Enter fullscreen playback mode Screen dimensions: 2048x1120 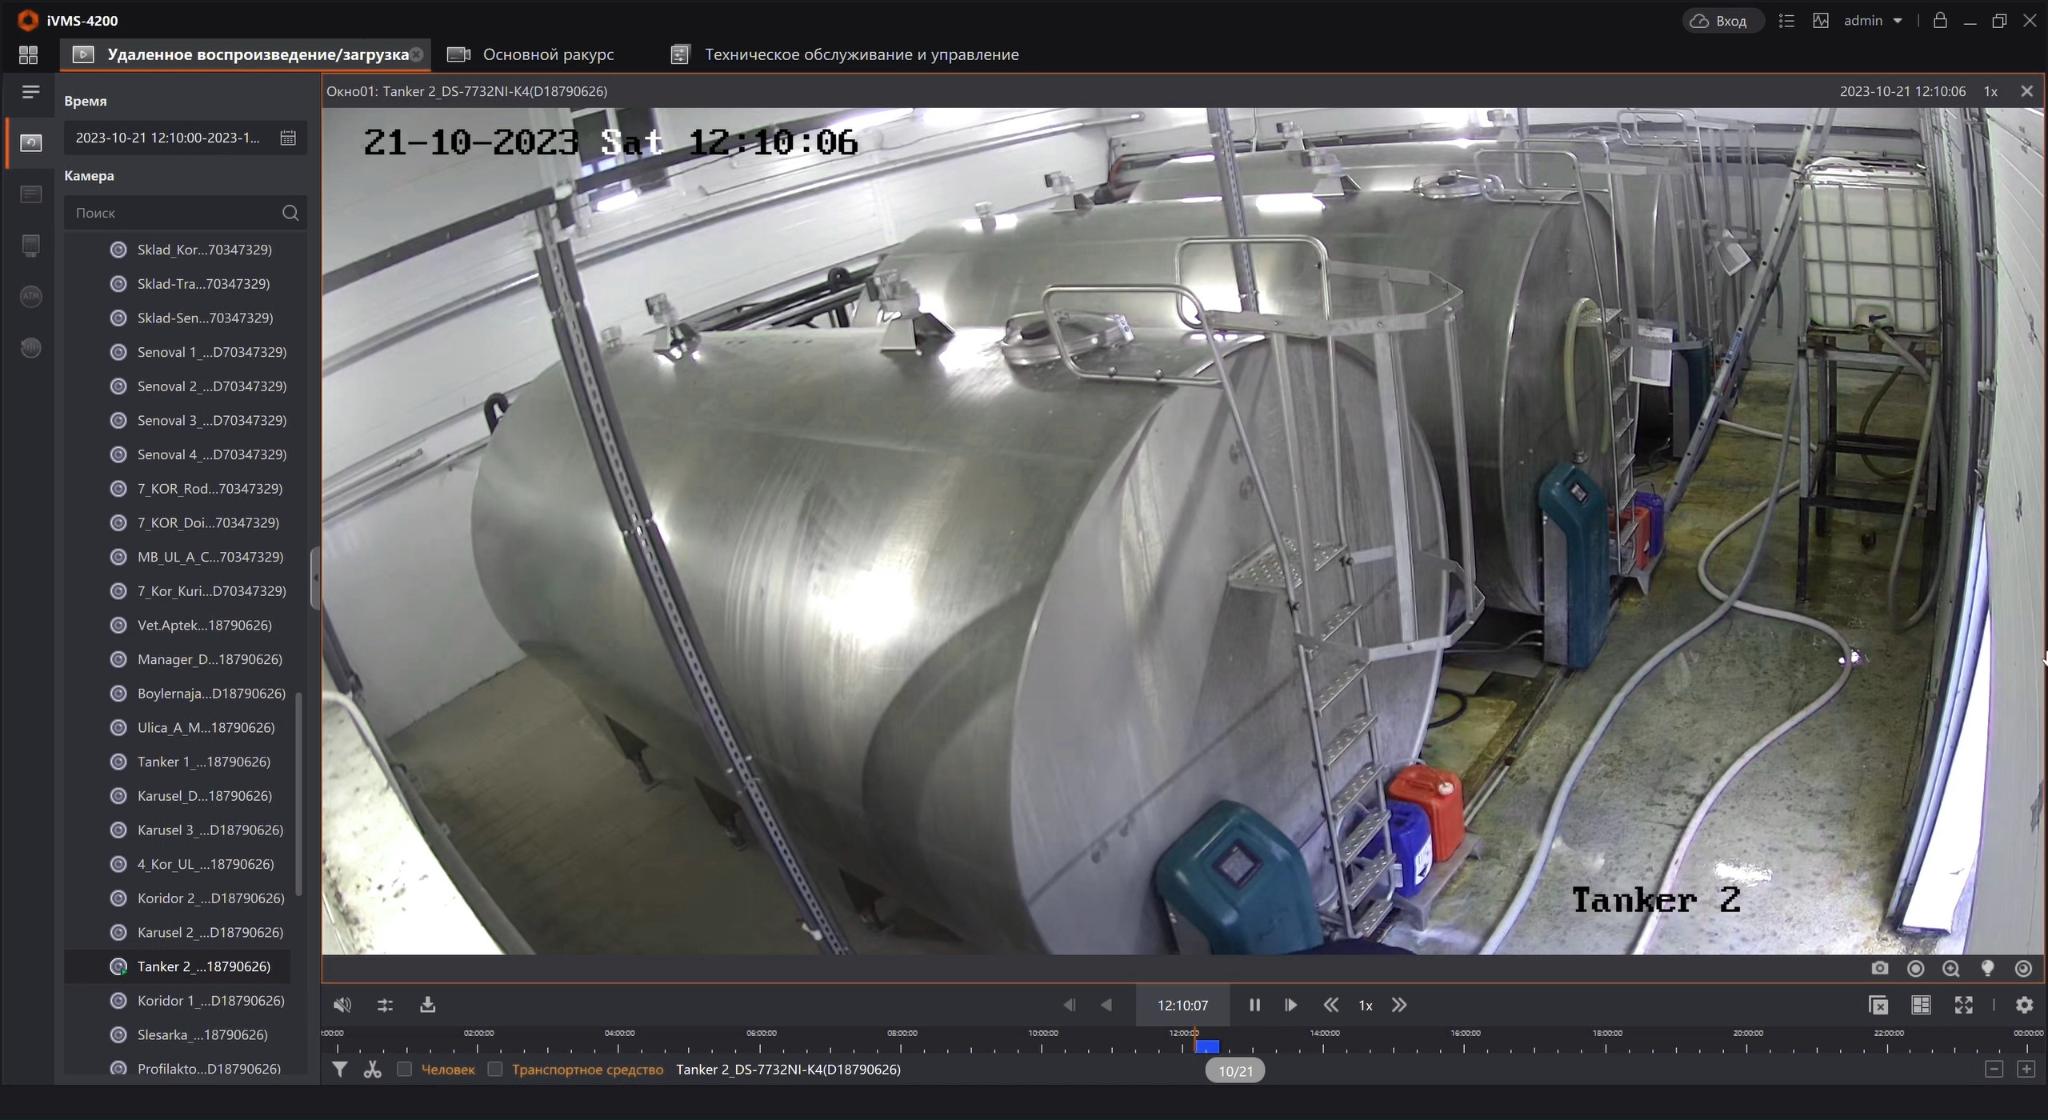coord(1964,1005)
